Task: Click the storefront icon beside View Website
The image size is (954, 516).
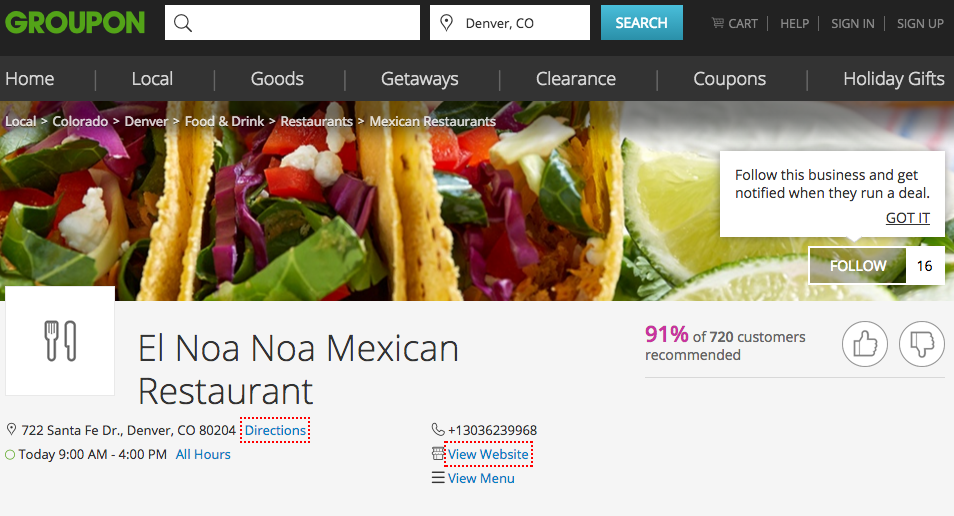Action: 438,454
